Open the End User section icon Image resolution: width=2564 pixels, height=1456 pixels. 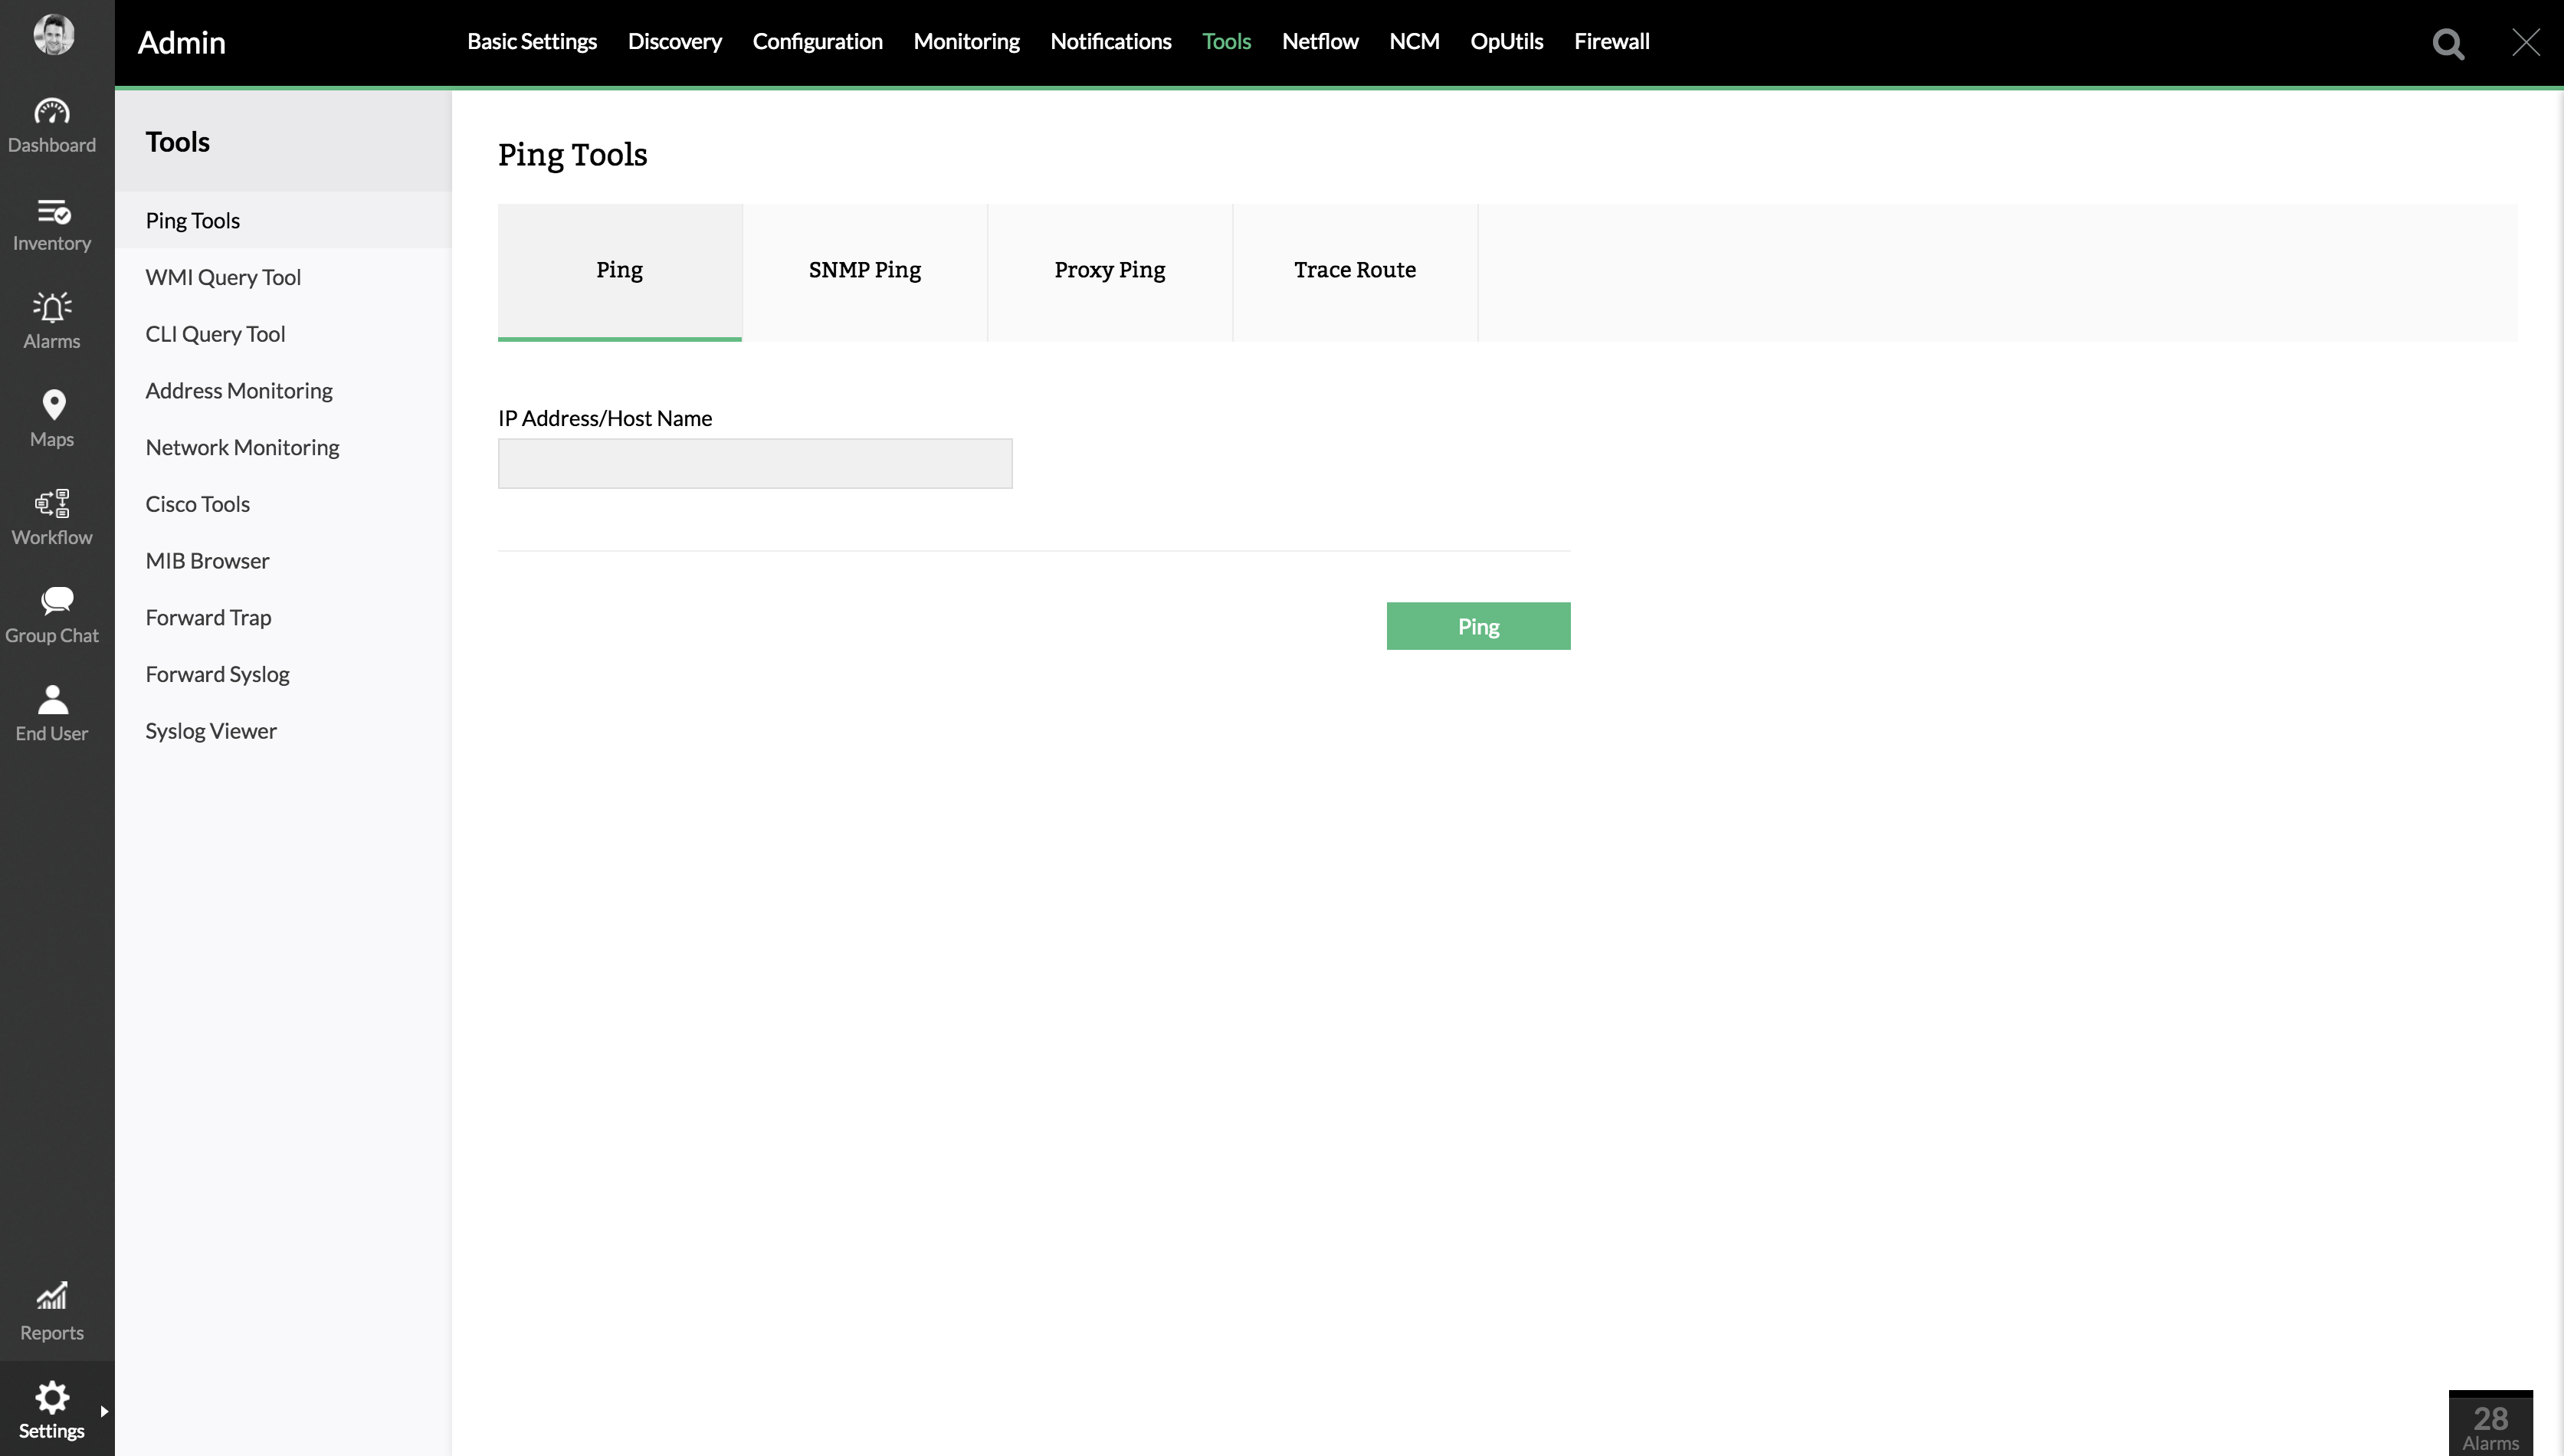pyautogui.click(x=52, y=699)
